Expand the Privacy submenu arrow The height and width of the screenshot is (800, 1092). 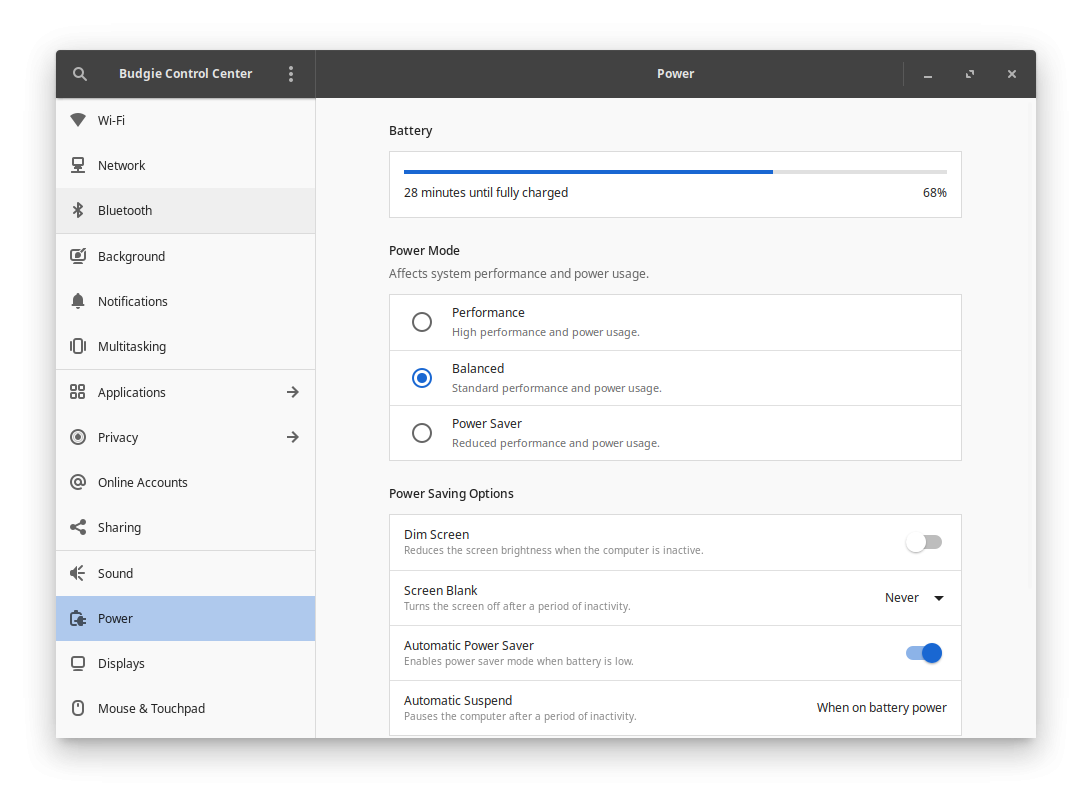292,437
